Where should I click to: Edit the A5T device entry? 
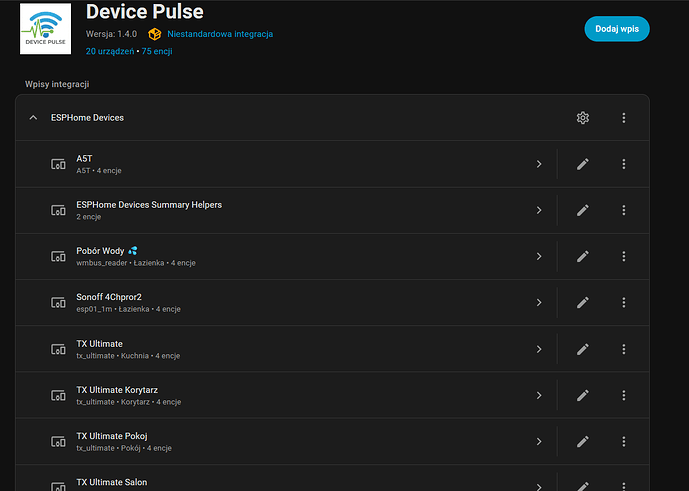click(x=583, y=164)
